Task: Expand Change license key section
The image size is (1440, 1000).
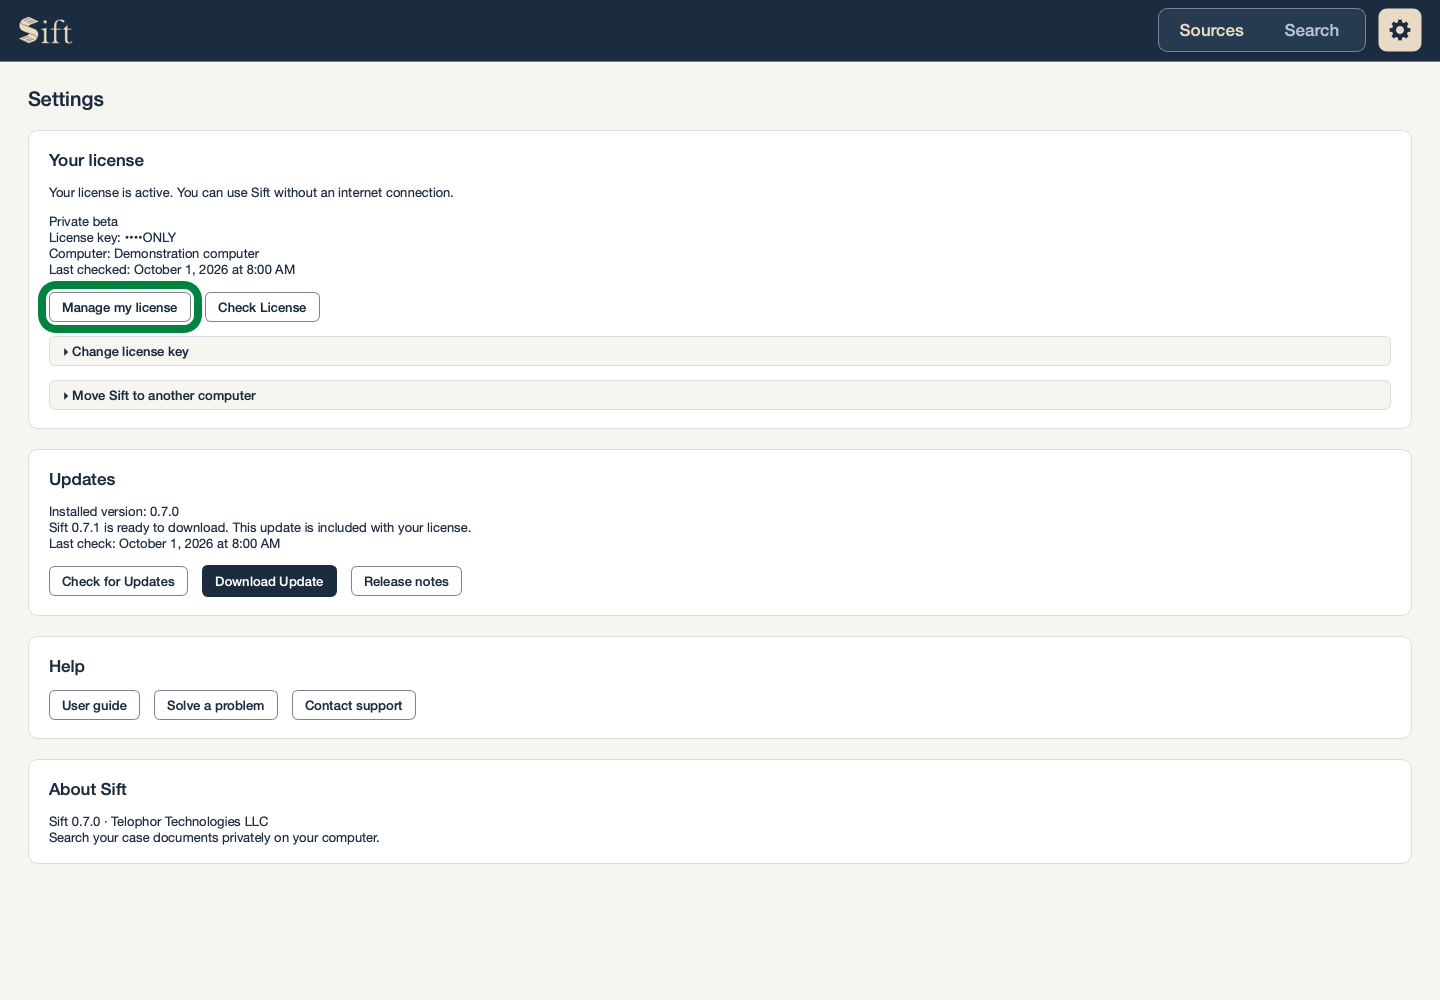Action: click(719, 351)
